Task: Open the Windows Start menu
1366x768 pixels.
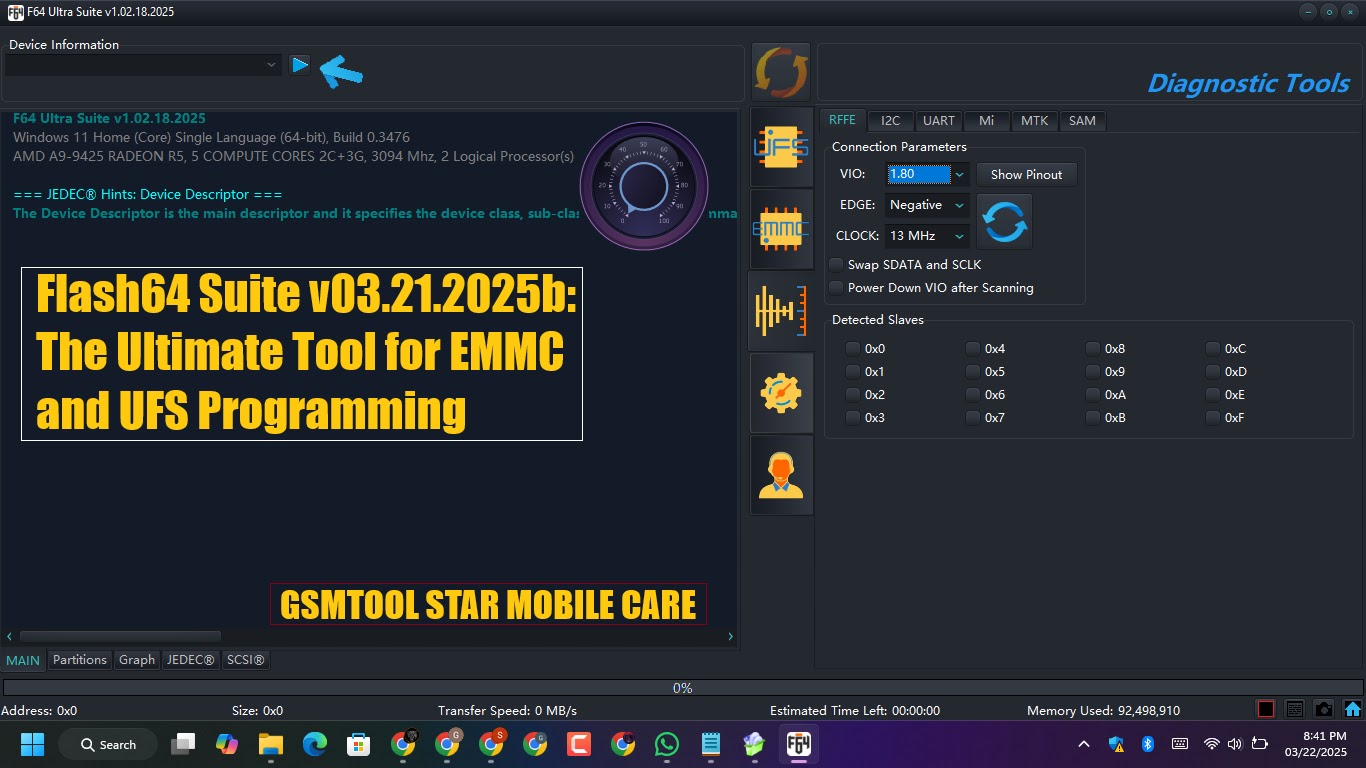Action: tap(32, 744)
